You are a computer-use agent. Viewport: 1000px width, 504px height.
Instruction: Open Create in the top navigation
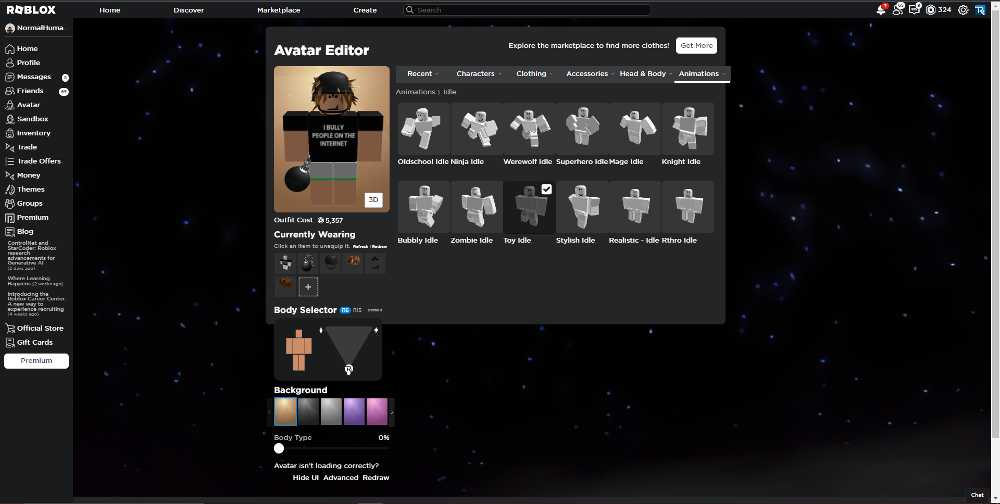[x=365, y=10]
